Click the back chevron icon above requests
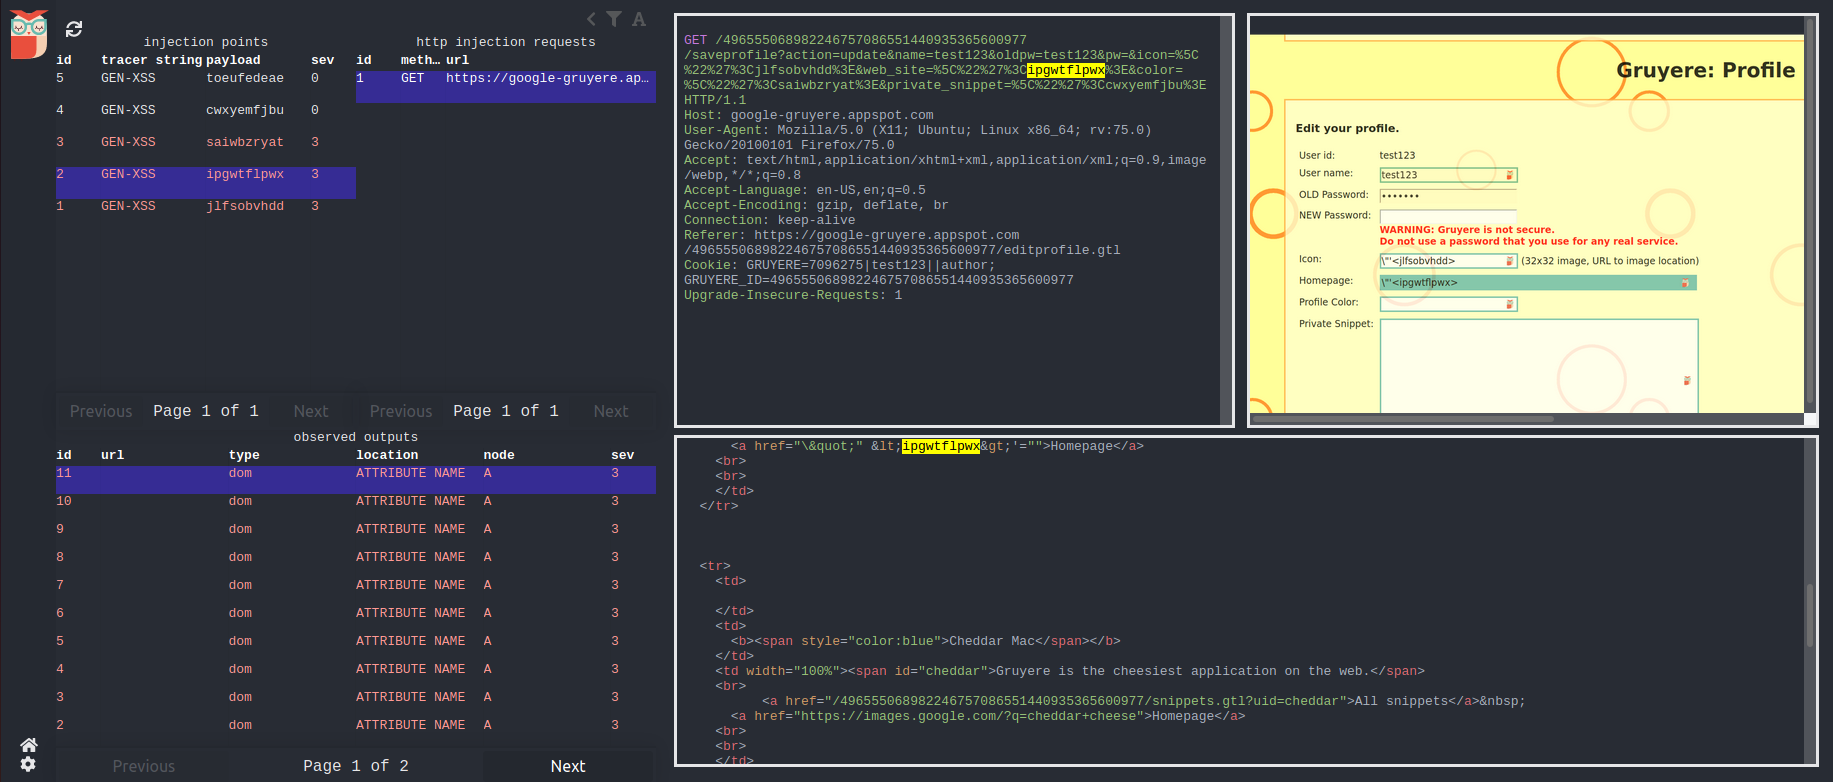 pyautogui.click(x=591, y=19)
